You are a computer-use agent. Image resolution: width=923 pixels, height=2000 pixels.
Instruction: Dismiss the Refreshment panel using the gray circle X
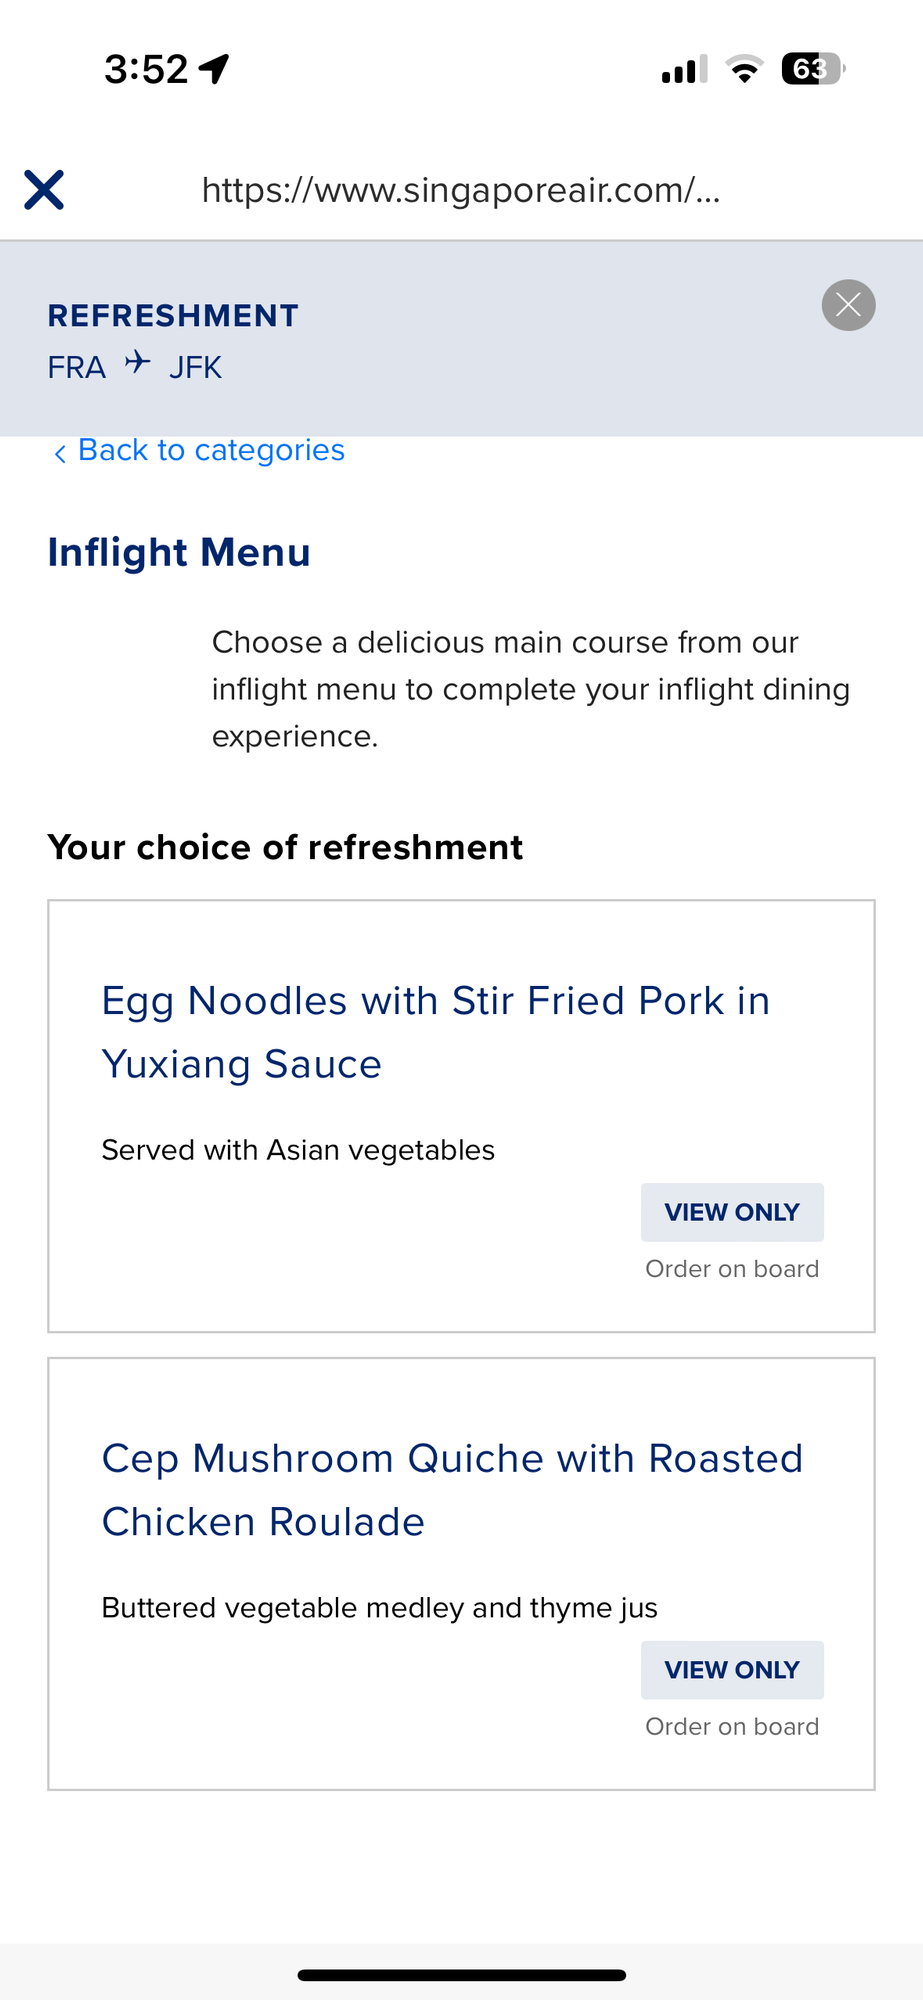848,305
